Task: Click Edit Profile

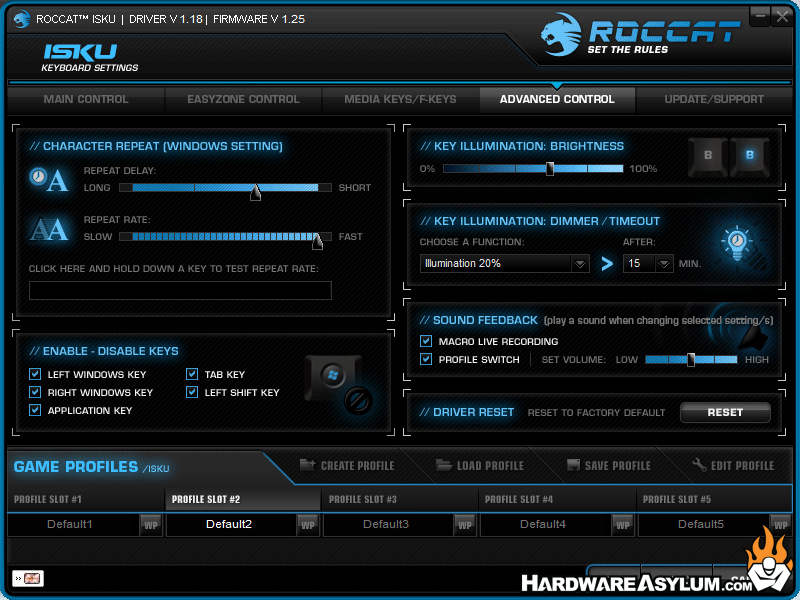Action: pos(733,465)
